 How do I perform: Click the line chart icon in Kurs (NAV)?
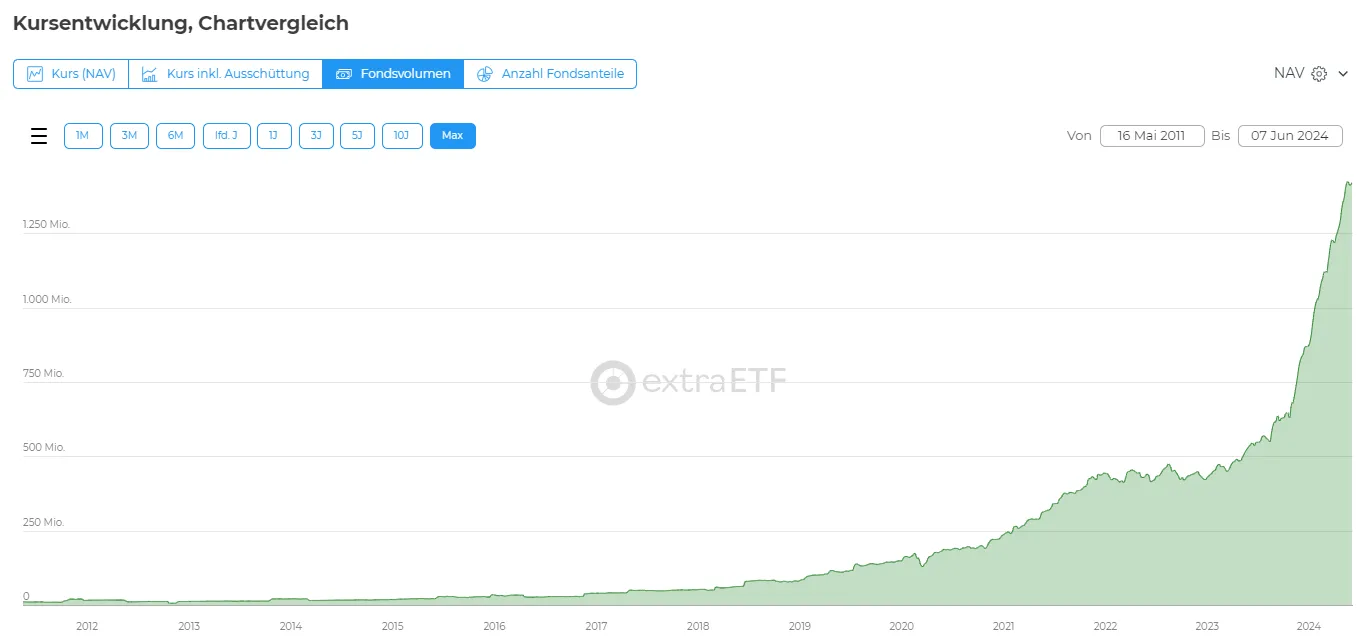35,74
